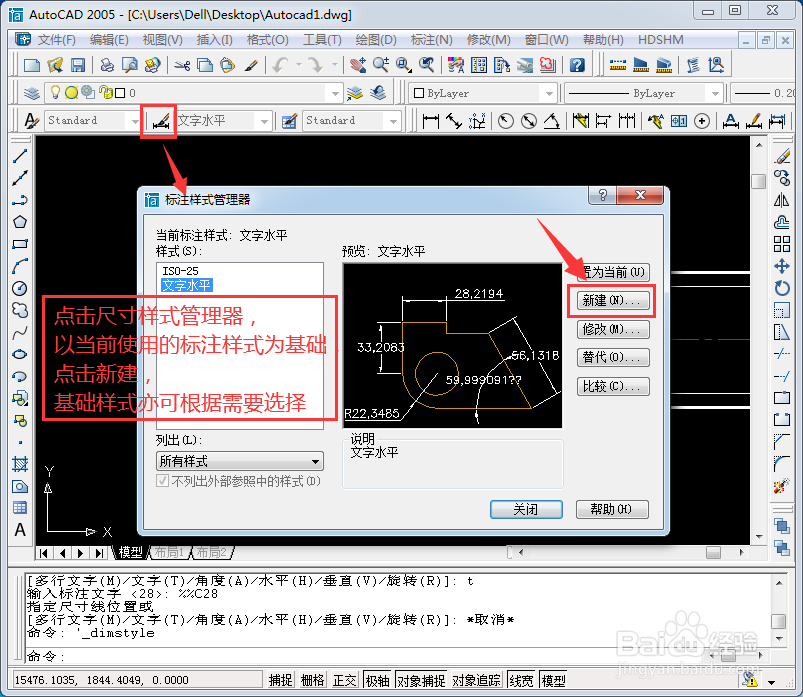The width and height of the screenshot is (803, 697).
Task: Click the 替代(O)... button
Action: 612,357
